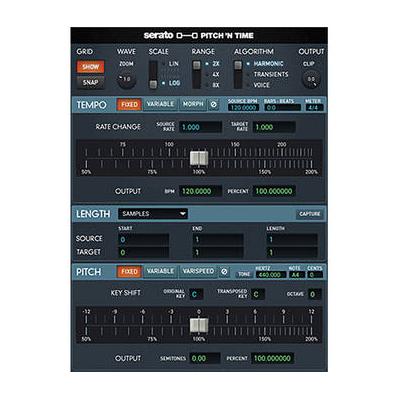The height and width of the screenshot is (400, 400).
Task: Edit the Bars Beats field
Action: coord(282,108)
